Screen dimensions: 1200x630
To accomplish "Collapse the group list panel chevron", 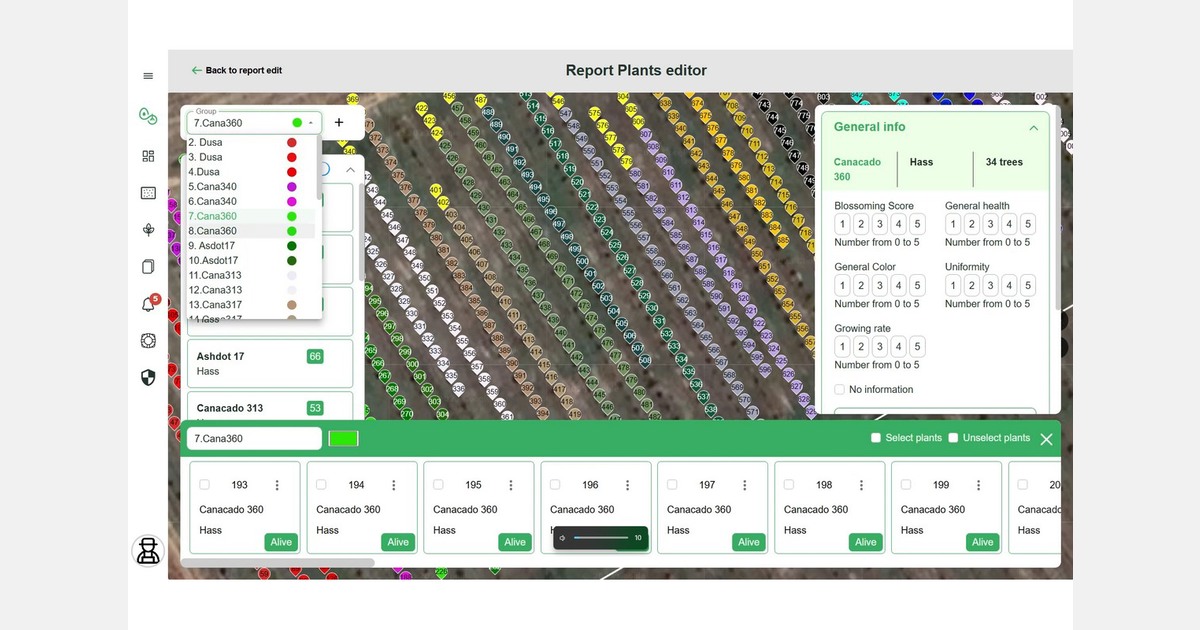I will [350, 170].
